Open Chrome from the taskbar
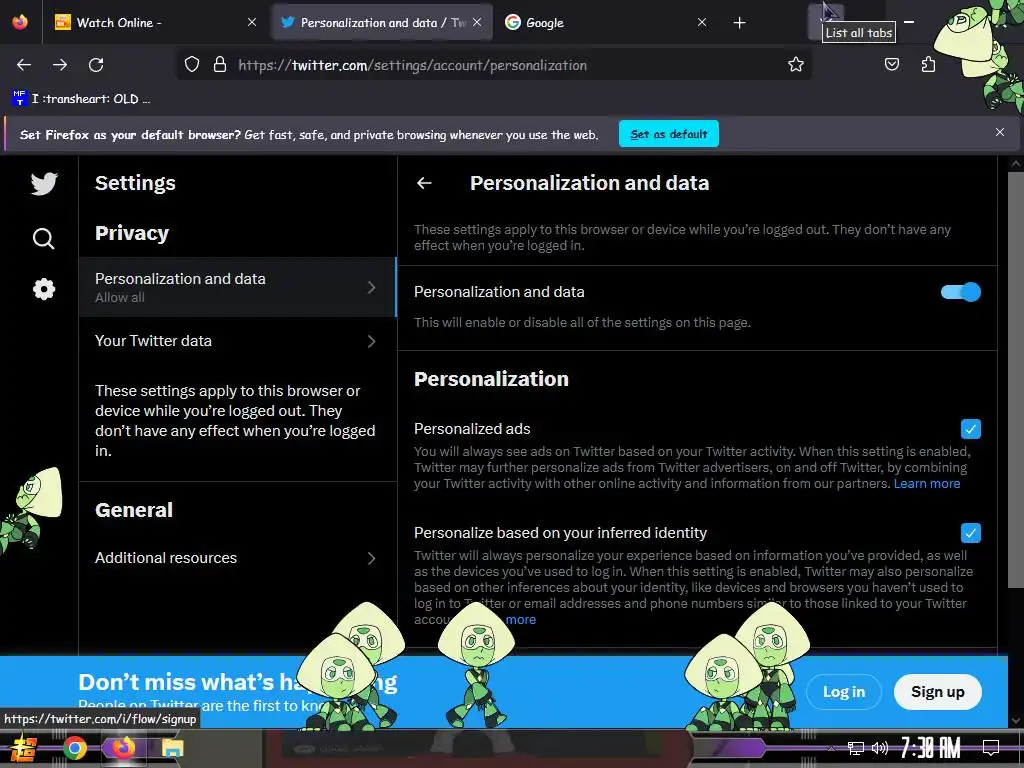 pos(74,748)
